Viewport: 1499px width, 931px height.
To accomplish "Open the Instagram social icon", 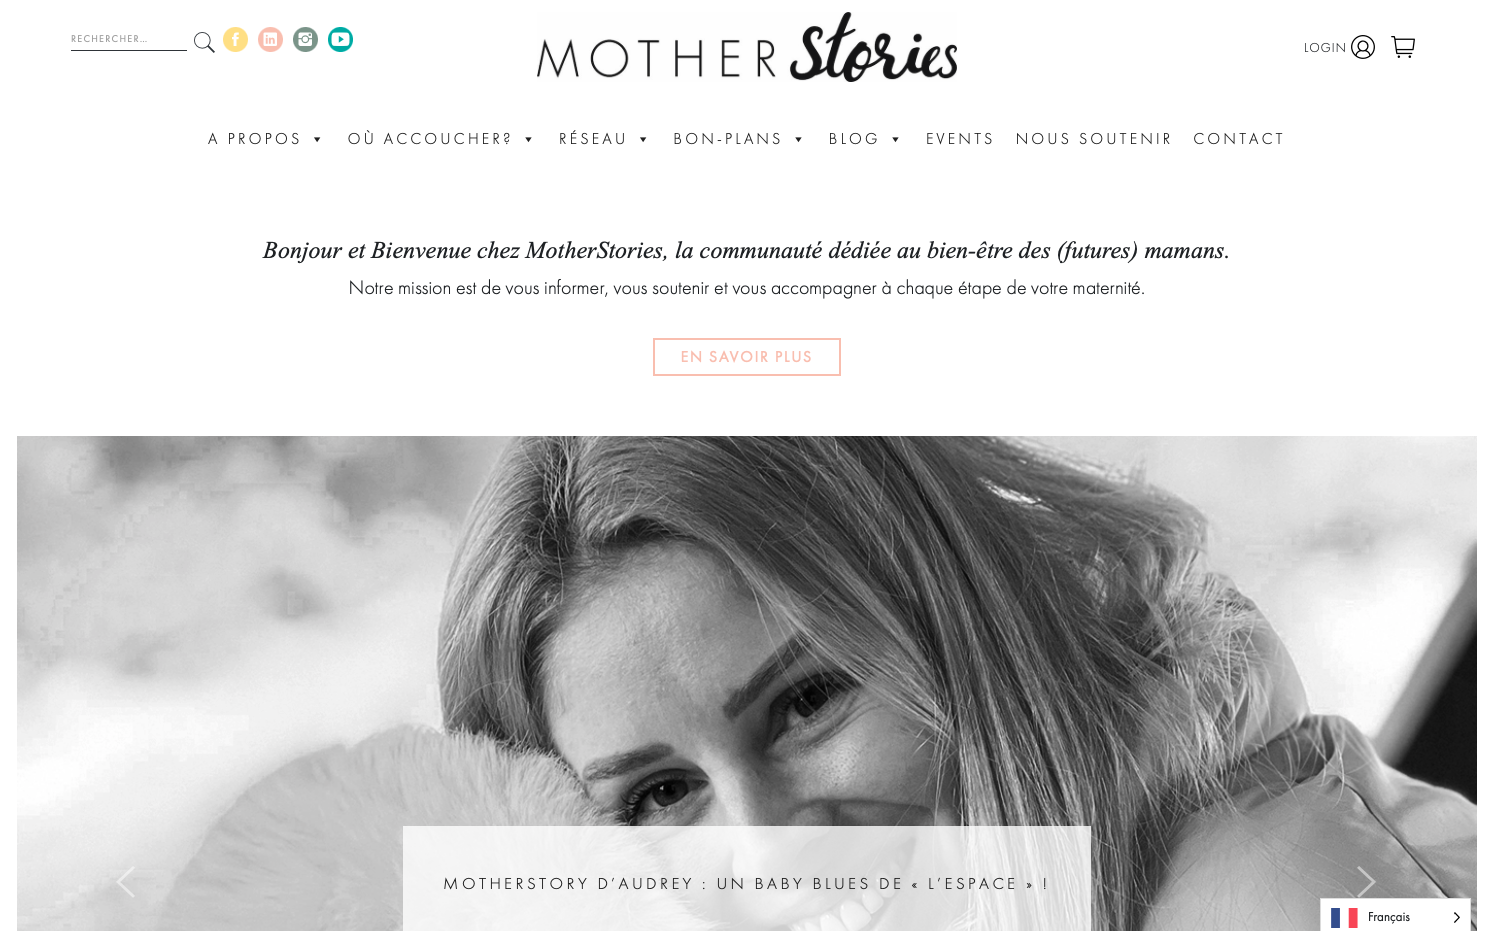I will click(x=305, y=40).
